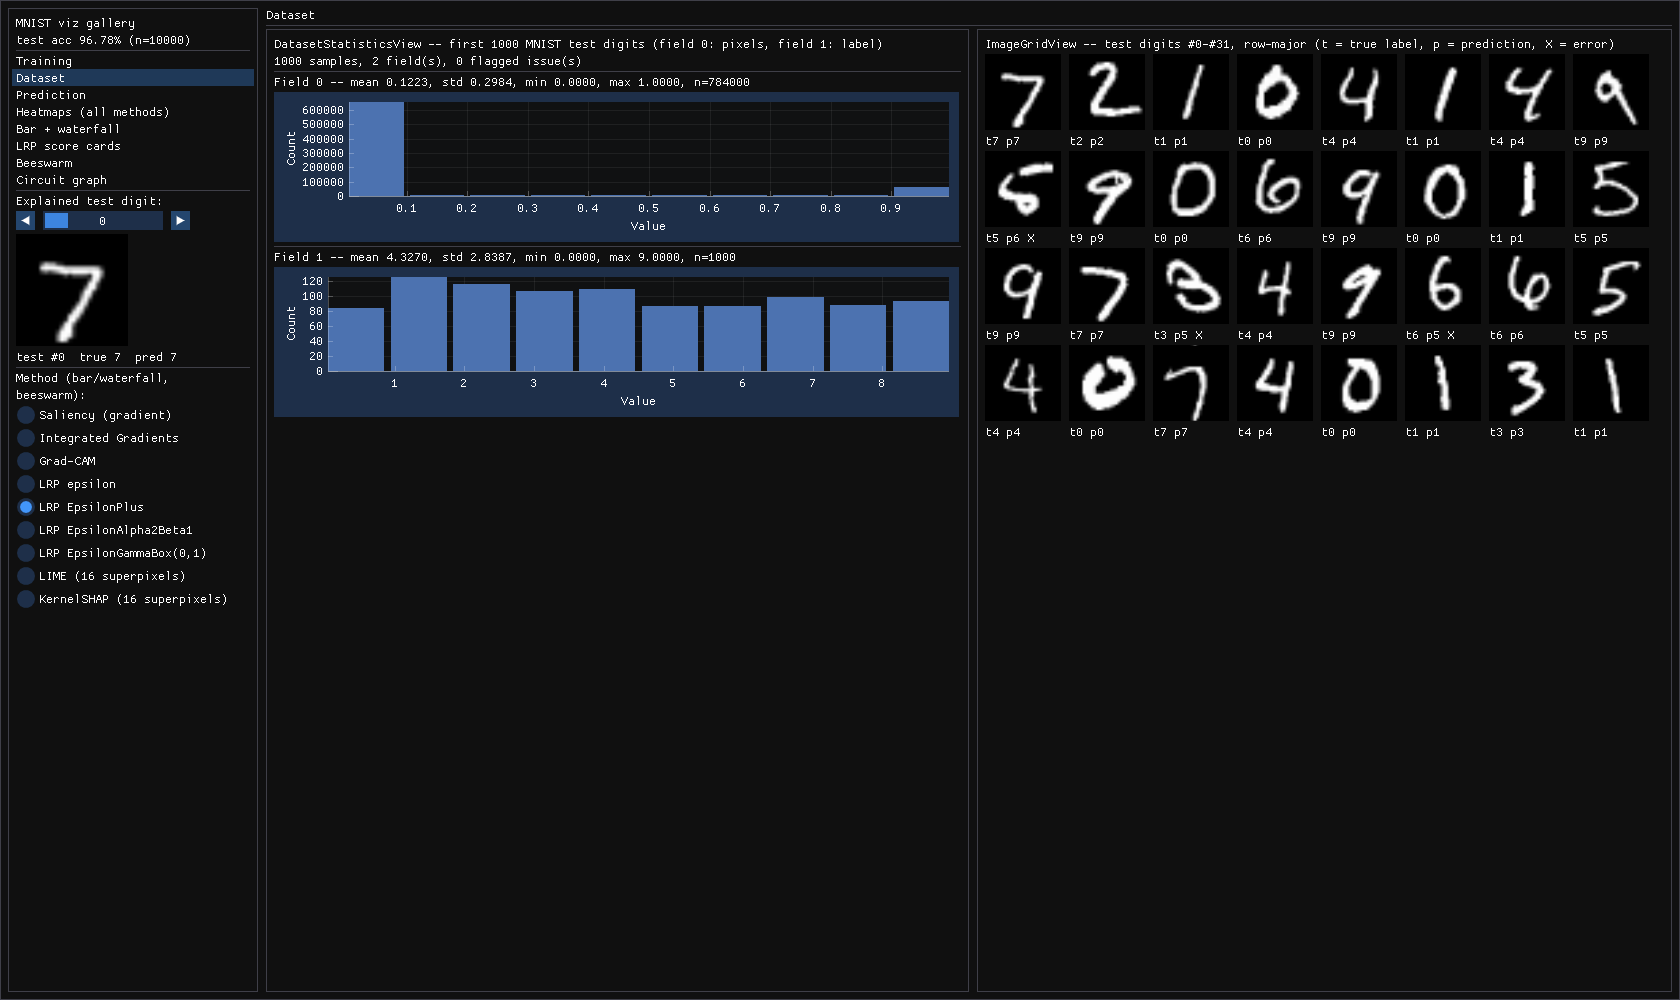Select the LRP EpsilonAlpha2Beta1 method

click(105, 530)
